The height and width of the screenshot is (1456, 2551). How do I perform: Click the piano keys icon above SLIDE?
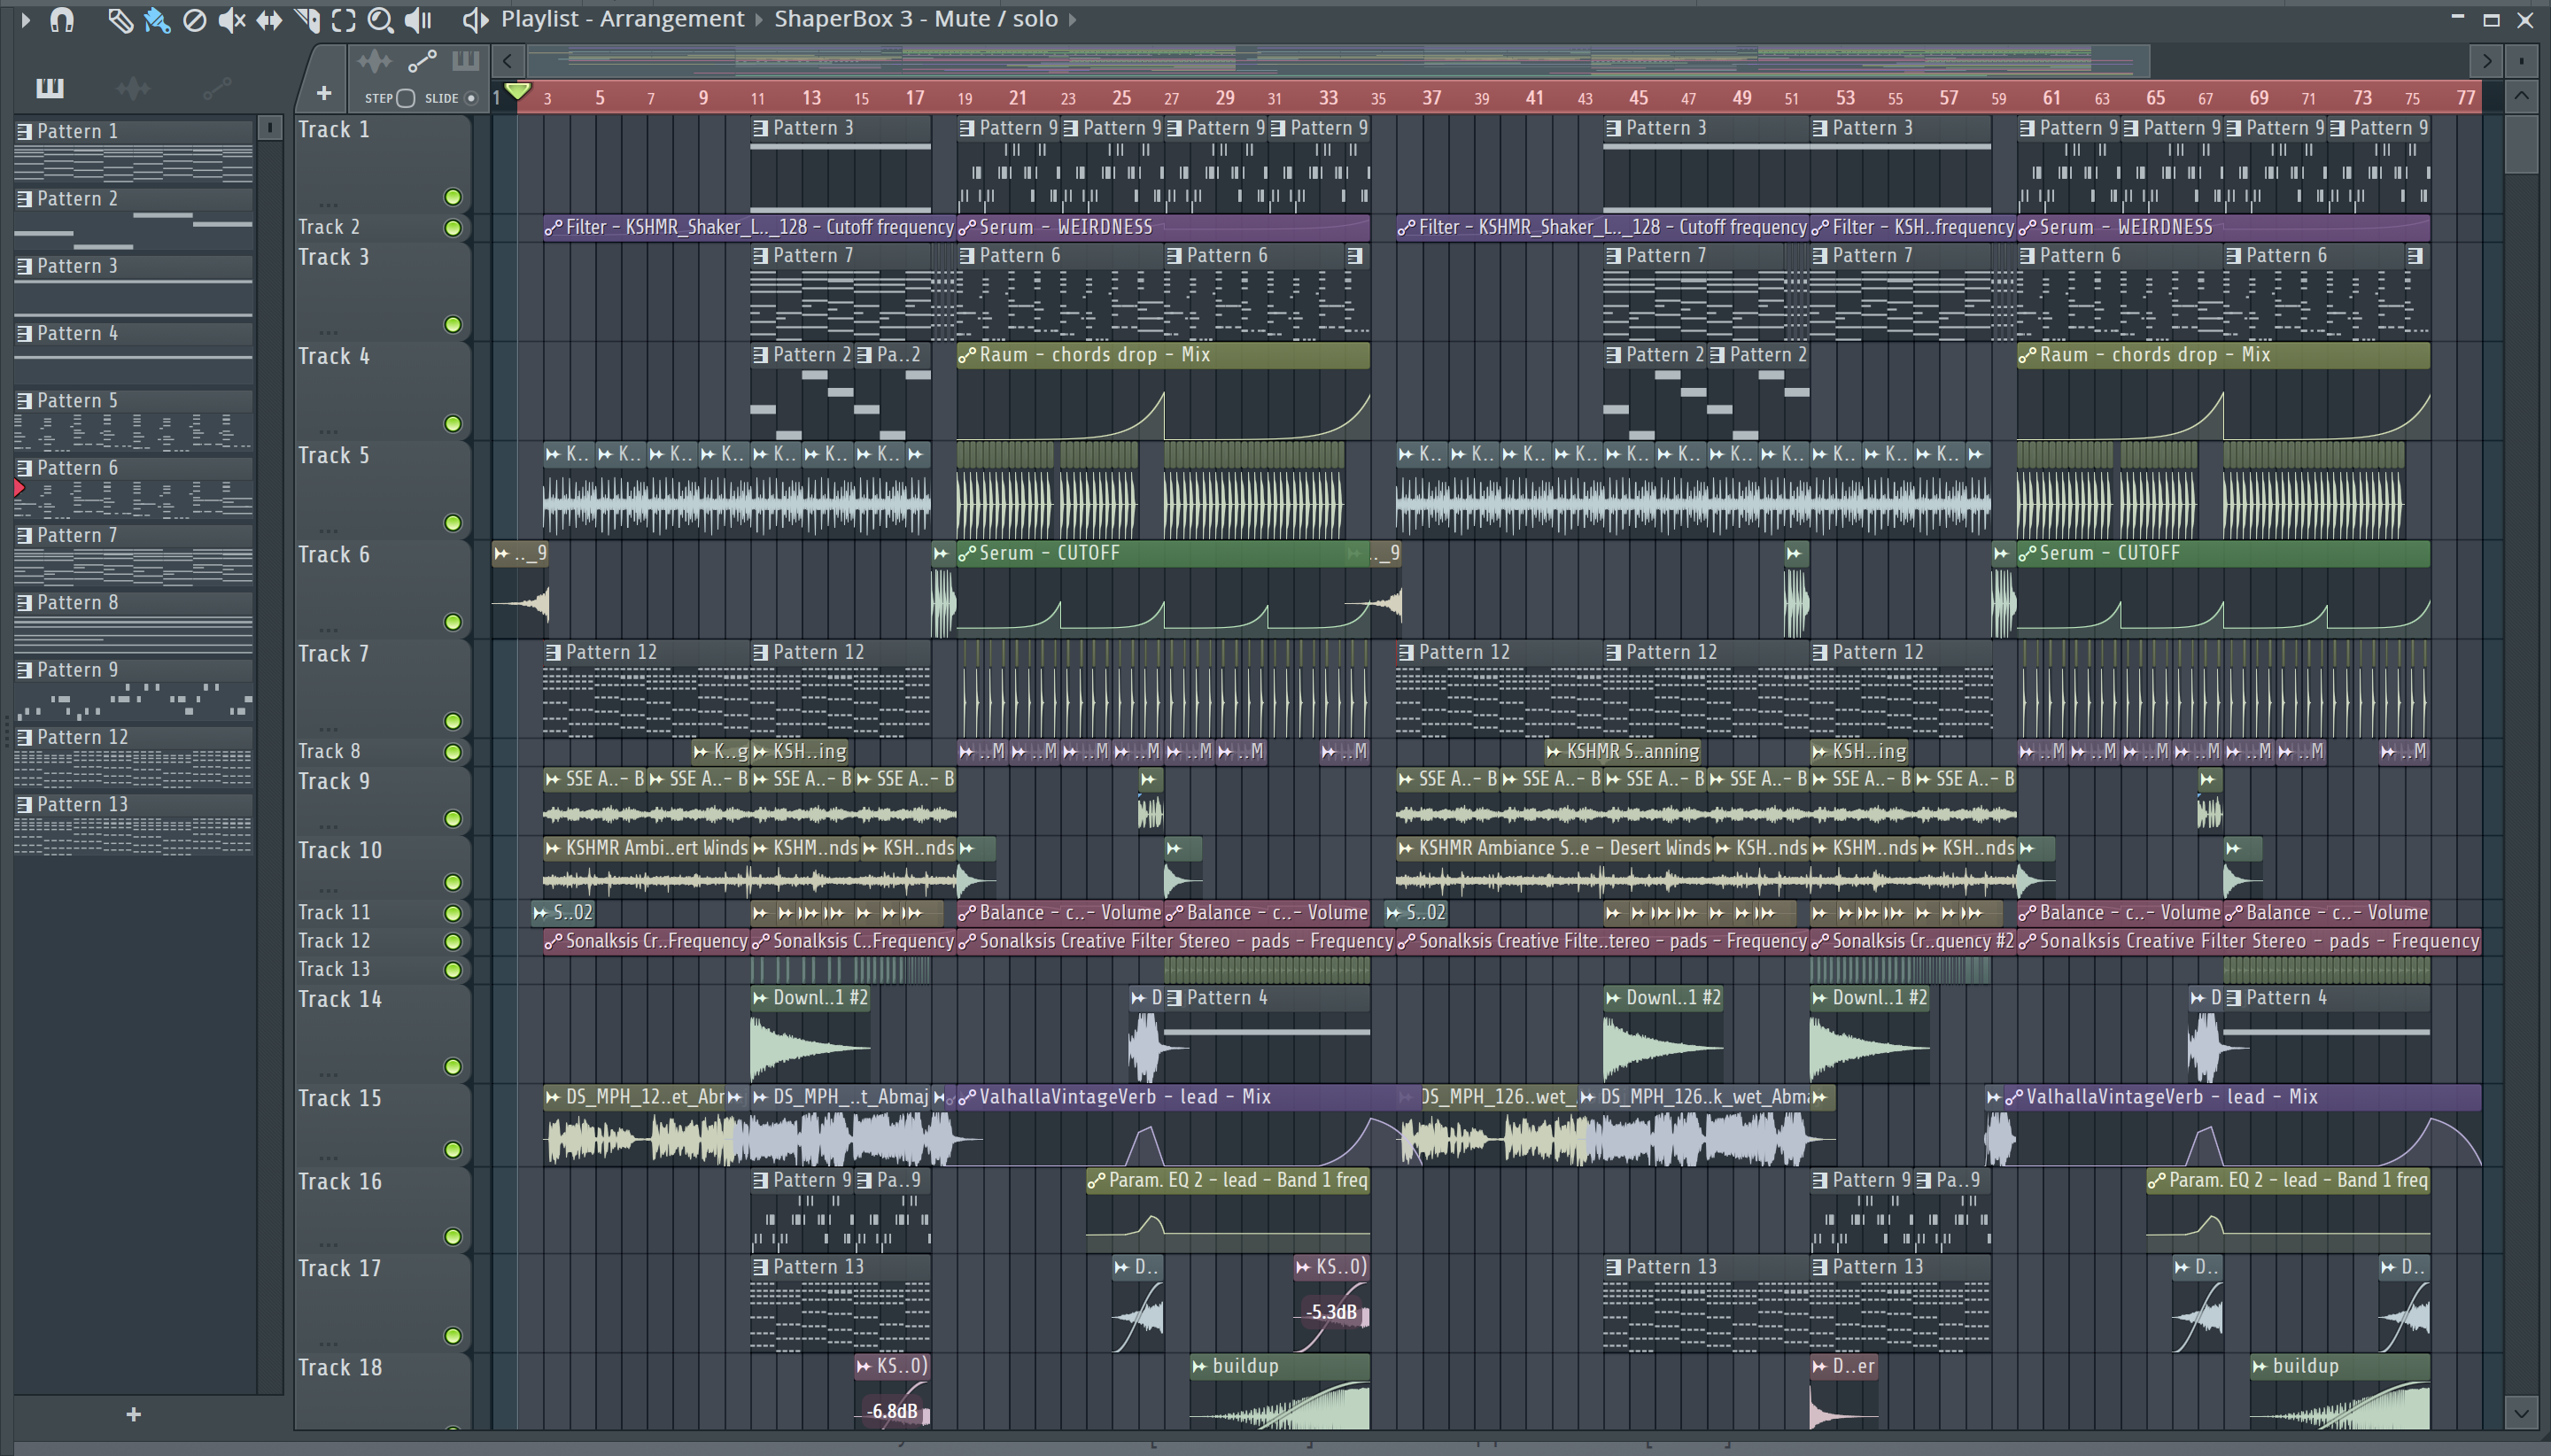[x=466, y=61]
